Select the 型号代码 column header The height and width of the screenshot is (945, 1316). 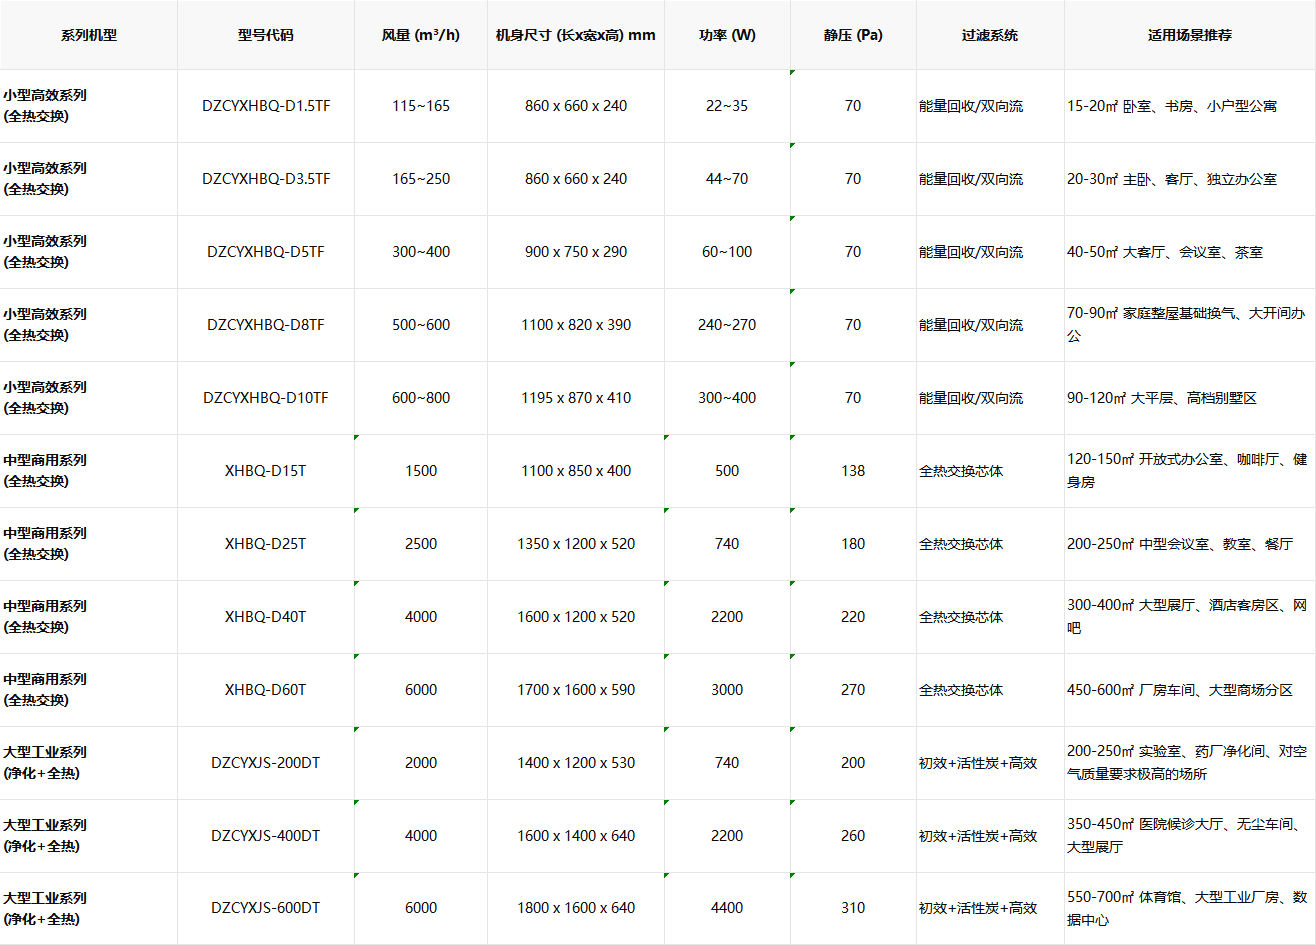266,35
